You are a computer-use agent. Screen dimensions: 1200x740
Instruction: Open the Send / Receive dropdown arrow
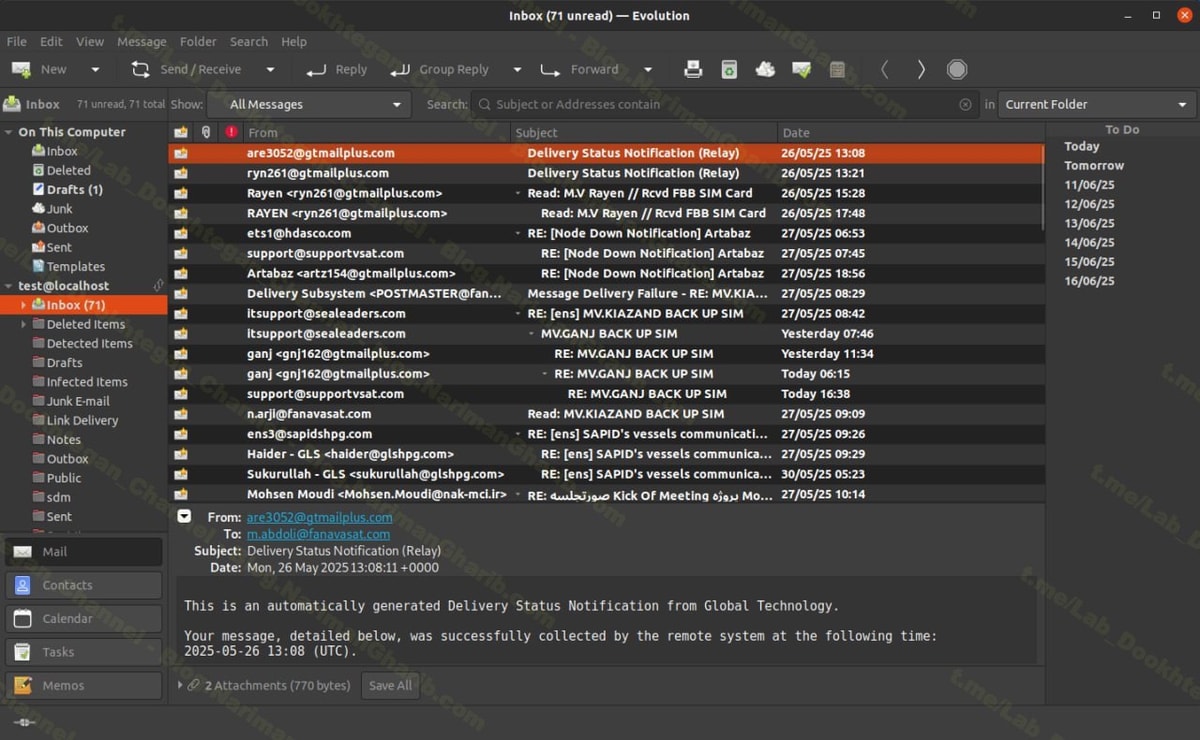270,70
